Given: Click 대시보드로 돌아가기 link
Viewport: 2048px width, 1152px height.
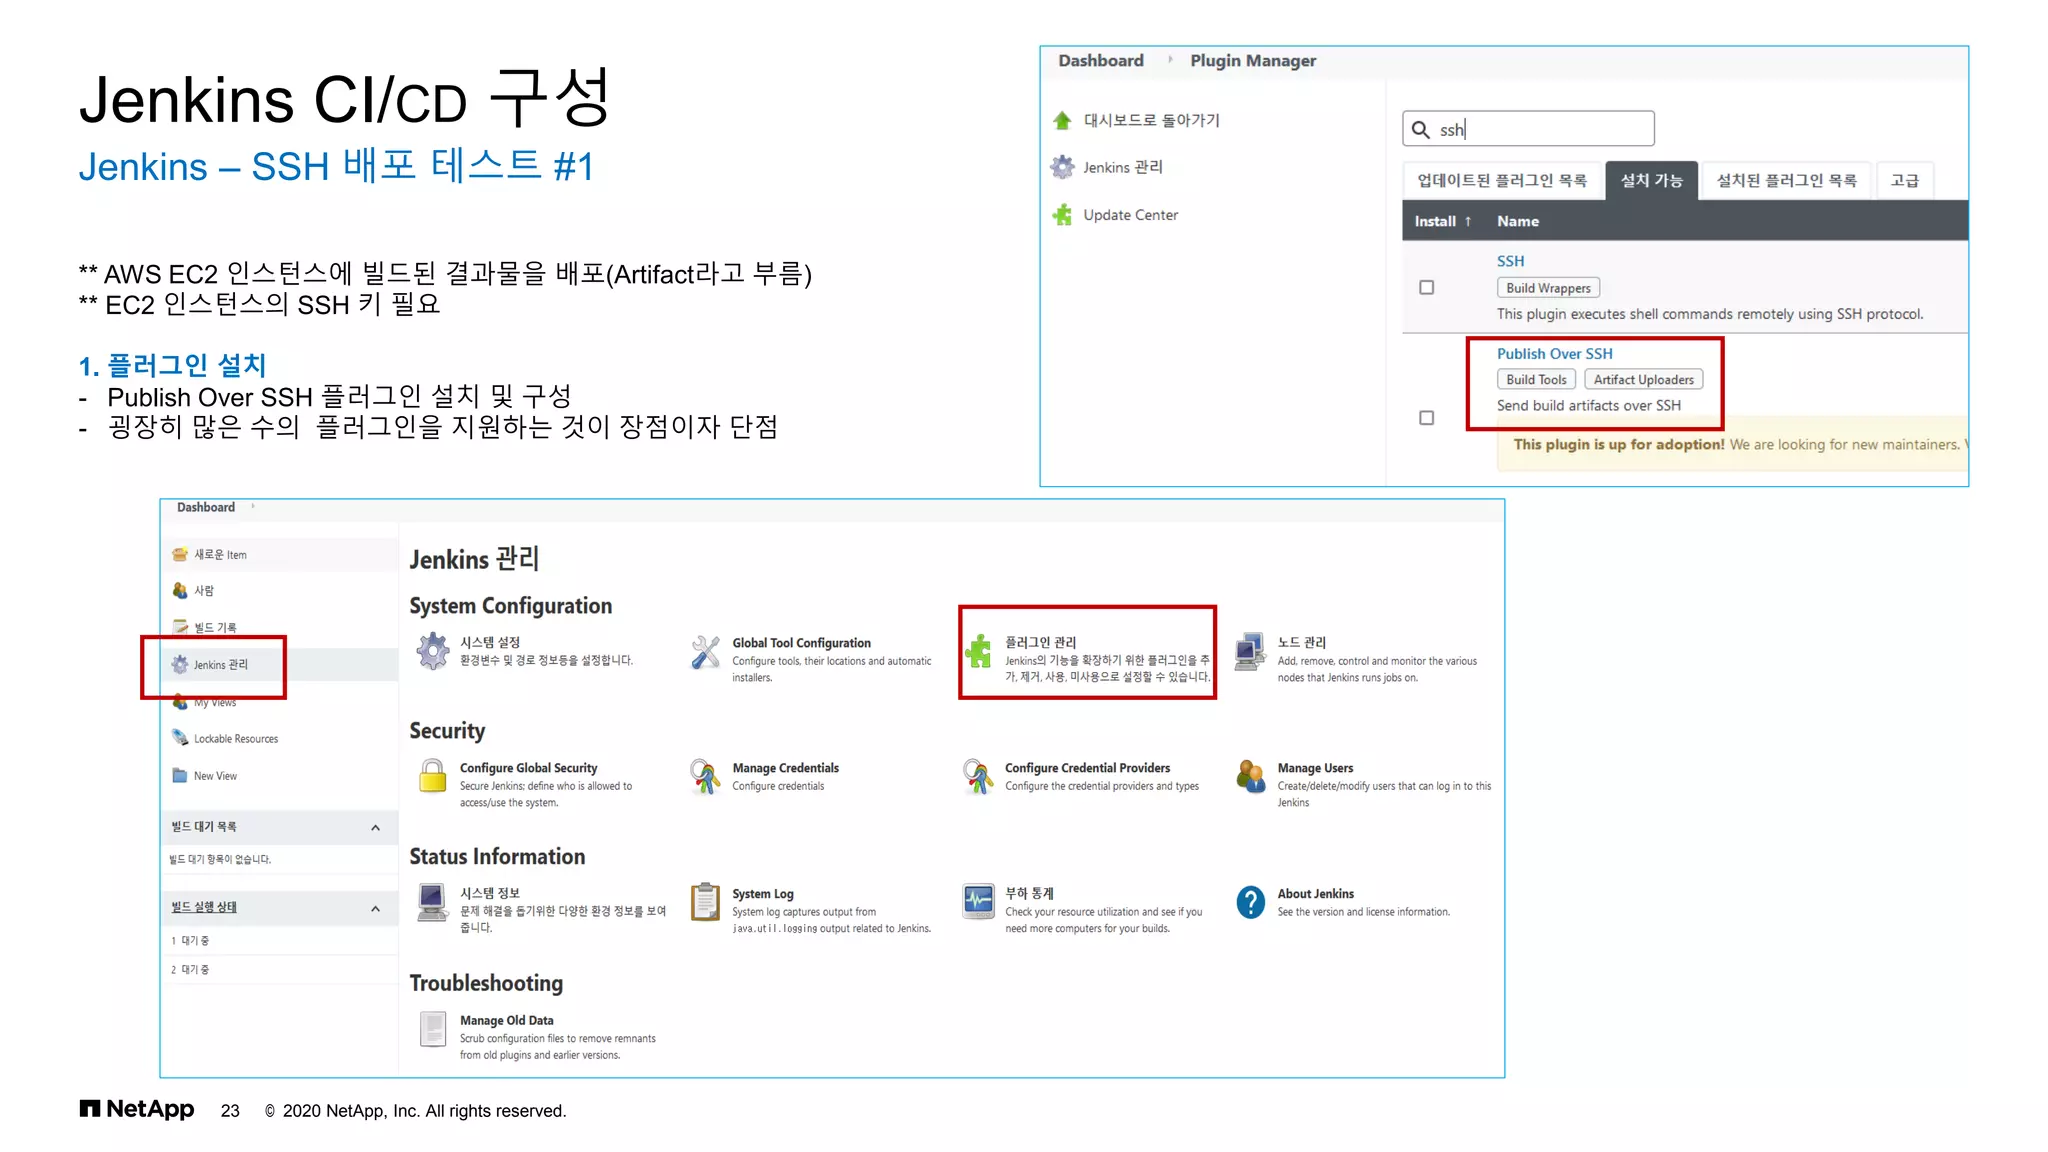Looking at the screenshot, I should 1152,120.
